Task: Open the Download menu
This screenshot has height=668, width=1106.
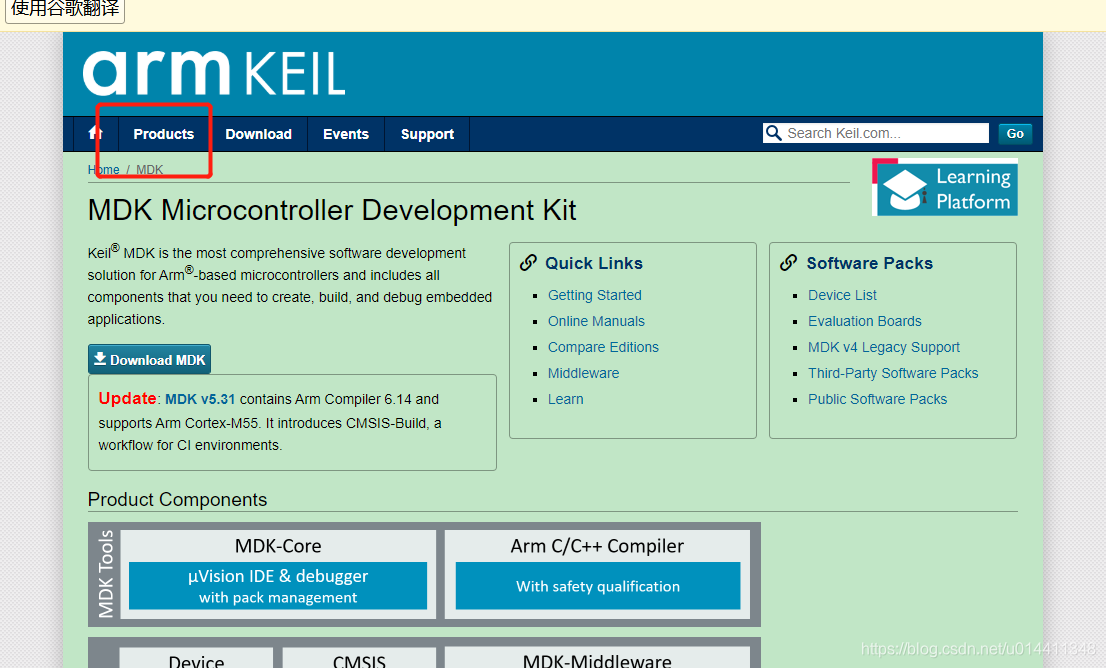Action: [258, 134]
